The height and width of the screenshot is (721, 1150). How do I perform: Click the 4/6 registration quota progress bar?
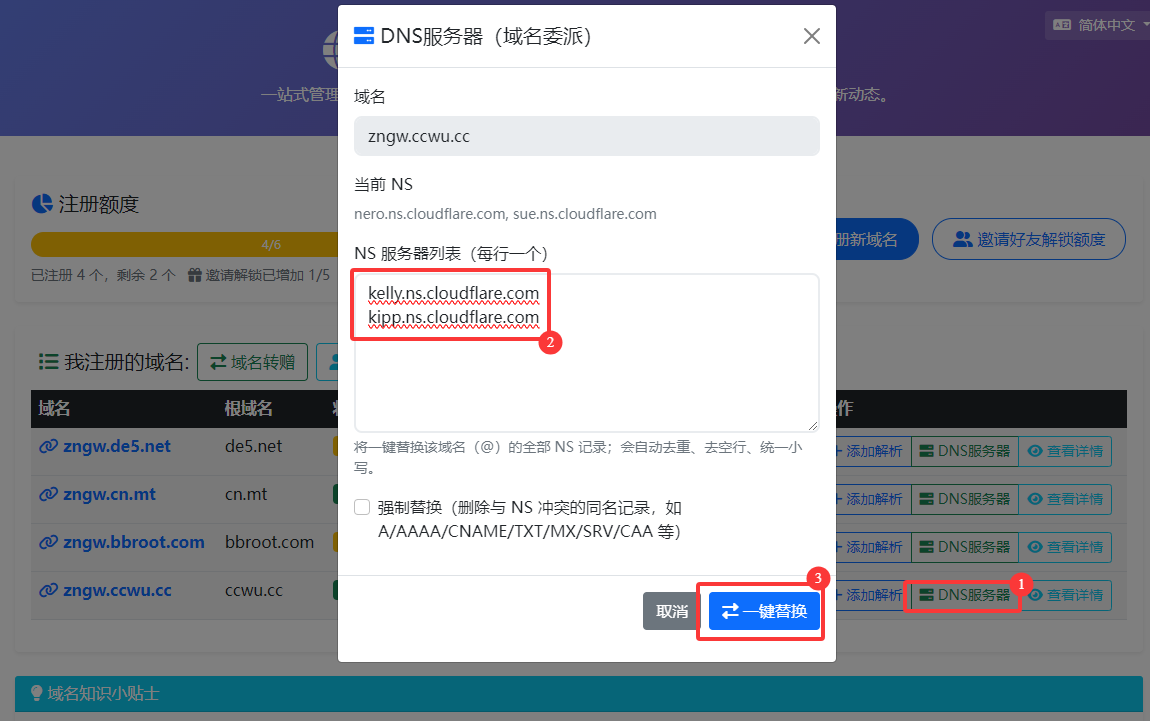[x=185, y=244]
